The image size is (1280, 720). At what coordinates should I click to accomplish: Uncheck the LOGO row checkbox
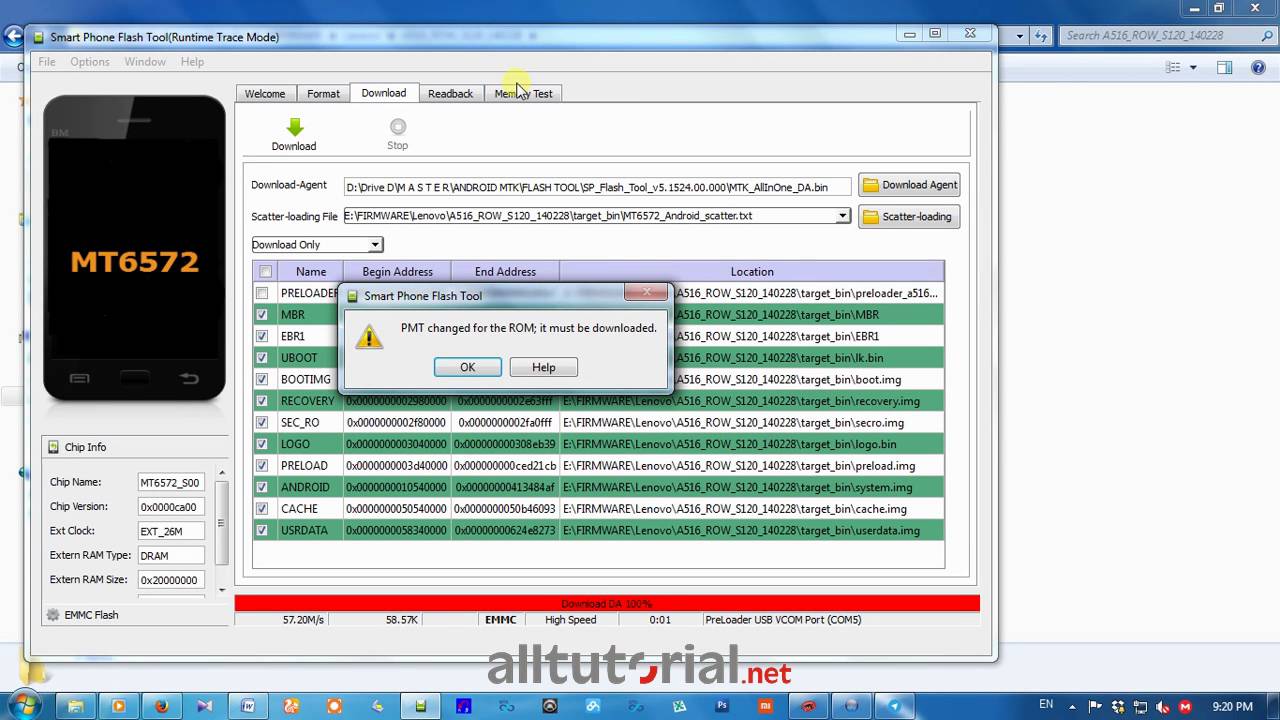coord(262,444)
